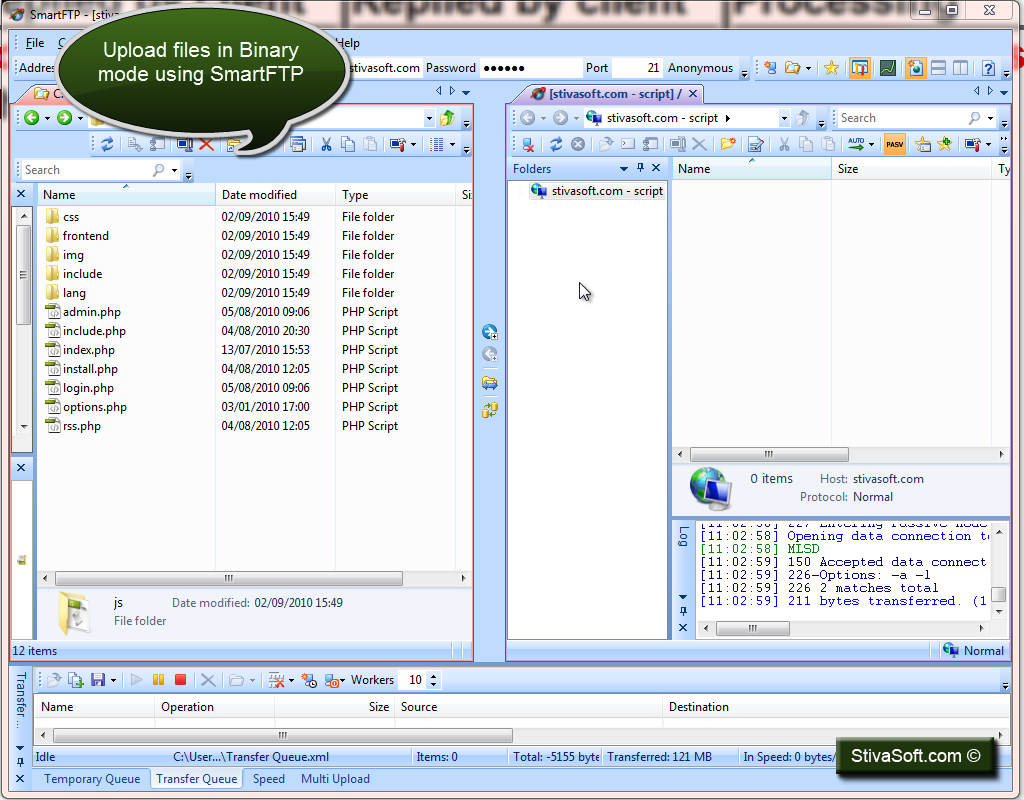This screenshot has height=800, width=1024.
Task: Pause the transfer queue
Action: click(158, 680)
